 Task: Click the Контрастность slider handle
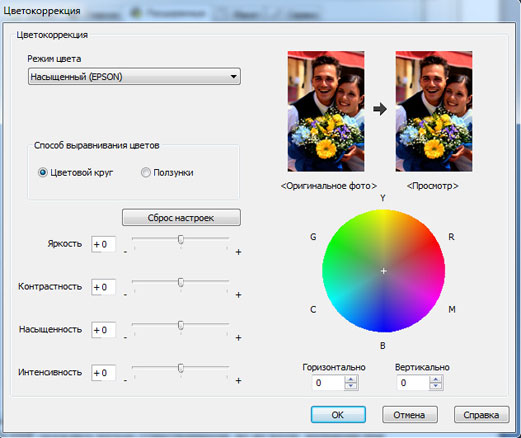[181, 282]
